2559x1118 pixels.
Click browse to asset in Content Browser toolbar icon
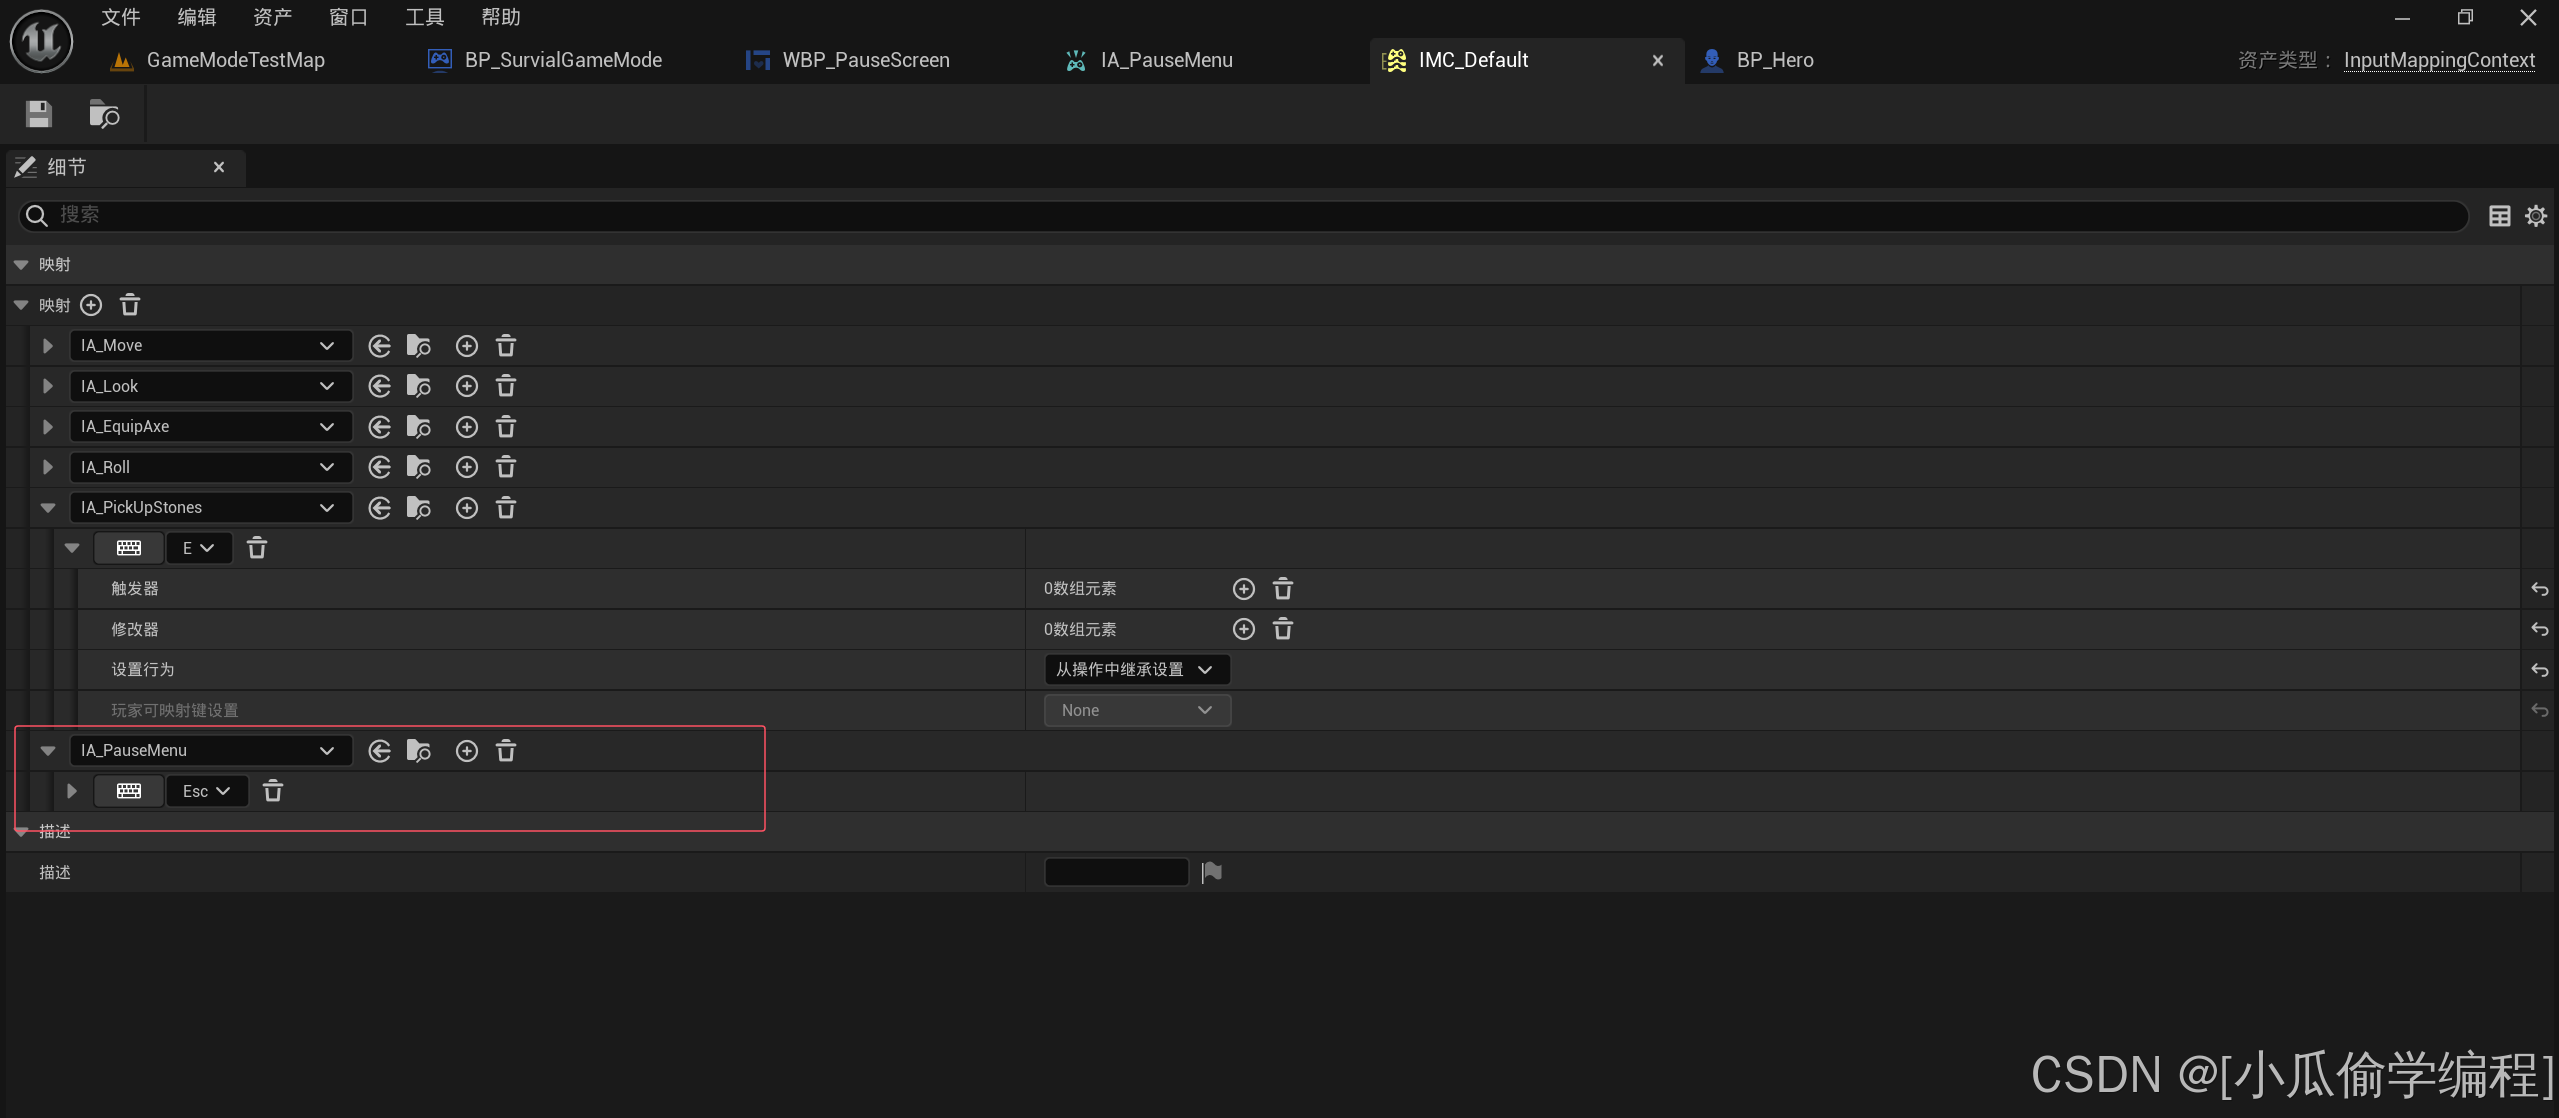(x=104, y=114)
